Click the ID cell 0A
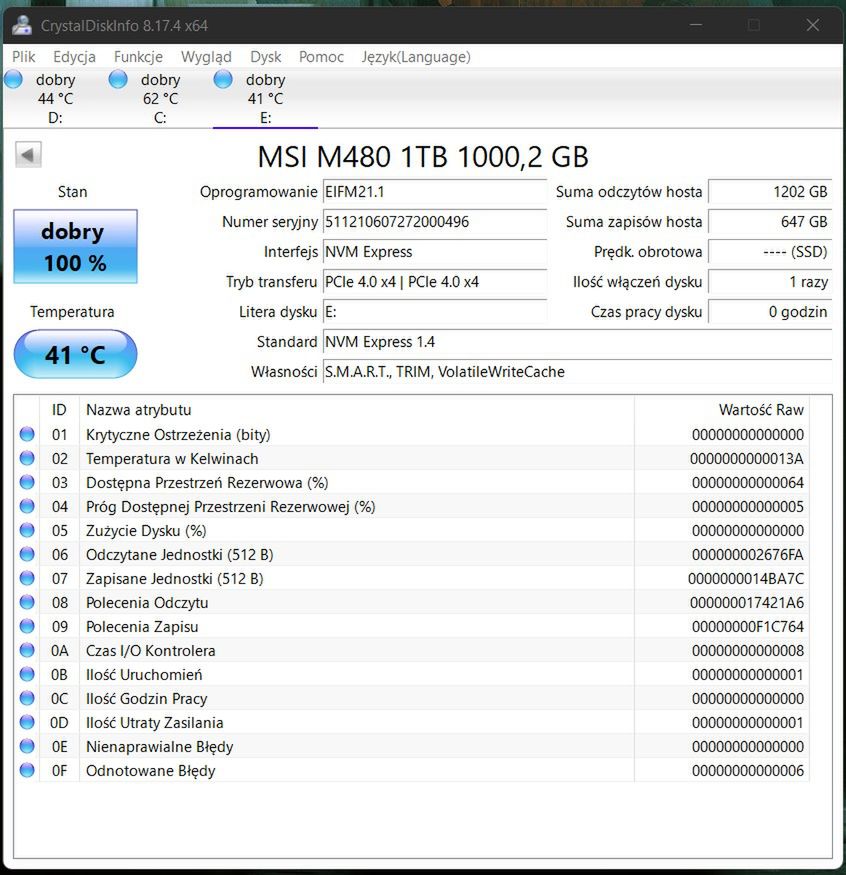This screenshot has height=875, width=846. (x=59, y=651)
